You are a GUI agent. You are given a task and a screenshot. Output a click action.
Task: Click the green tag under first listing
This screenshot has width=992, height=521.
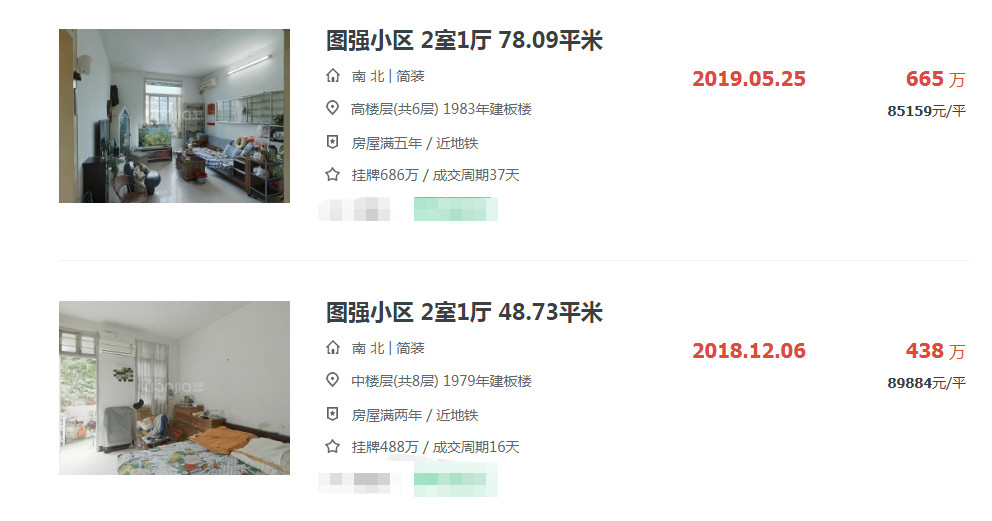[456, 209]
